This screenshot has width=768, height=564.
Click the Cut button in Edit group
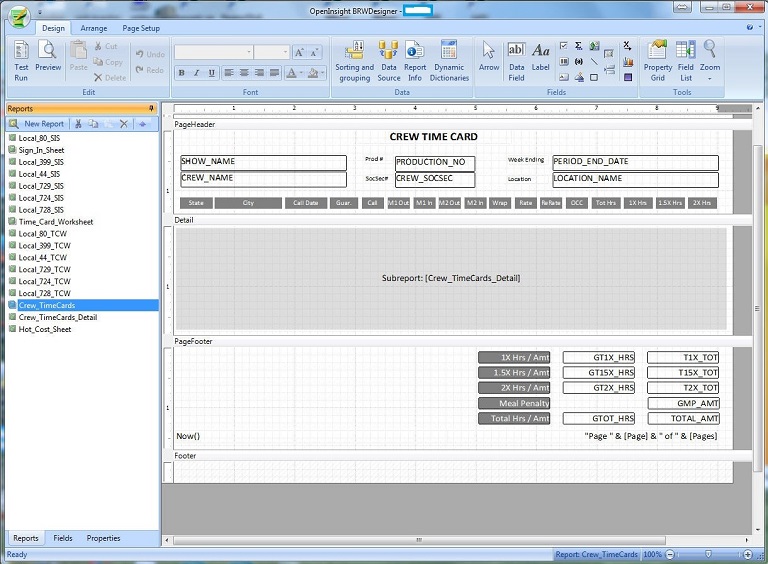click(x=105, y=46)
